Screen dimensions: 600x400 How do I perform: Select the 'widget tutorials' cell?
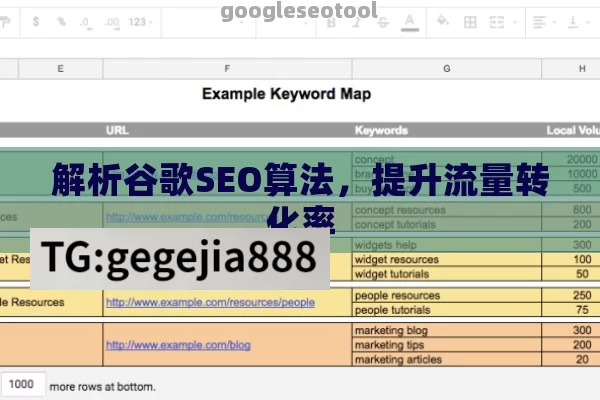(x=447, y=274)
